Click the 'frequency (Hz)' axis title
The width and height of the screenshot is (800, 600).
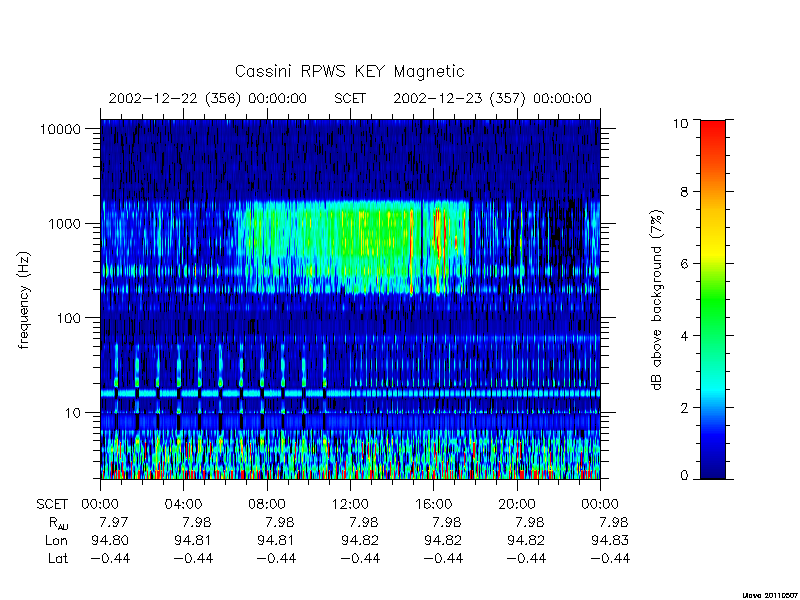point(23,300)
